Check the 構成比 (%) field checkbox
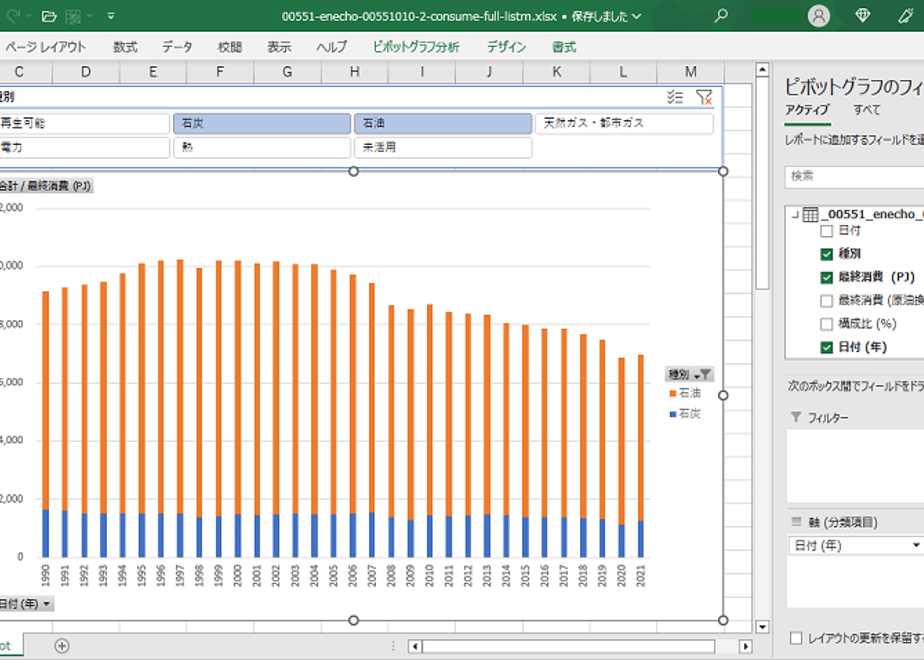The image size is (924, 660). pos(826,324)
